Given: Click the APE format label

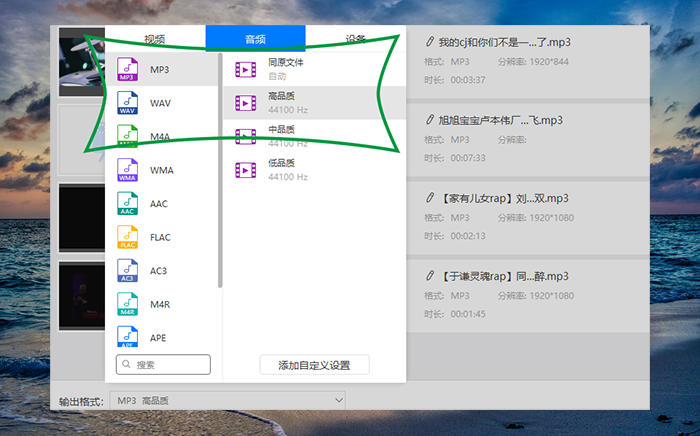Looking at the screenshot, I should pyautogui.click(x=158, y=338).
